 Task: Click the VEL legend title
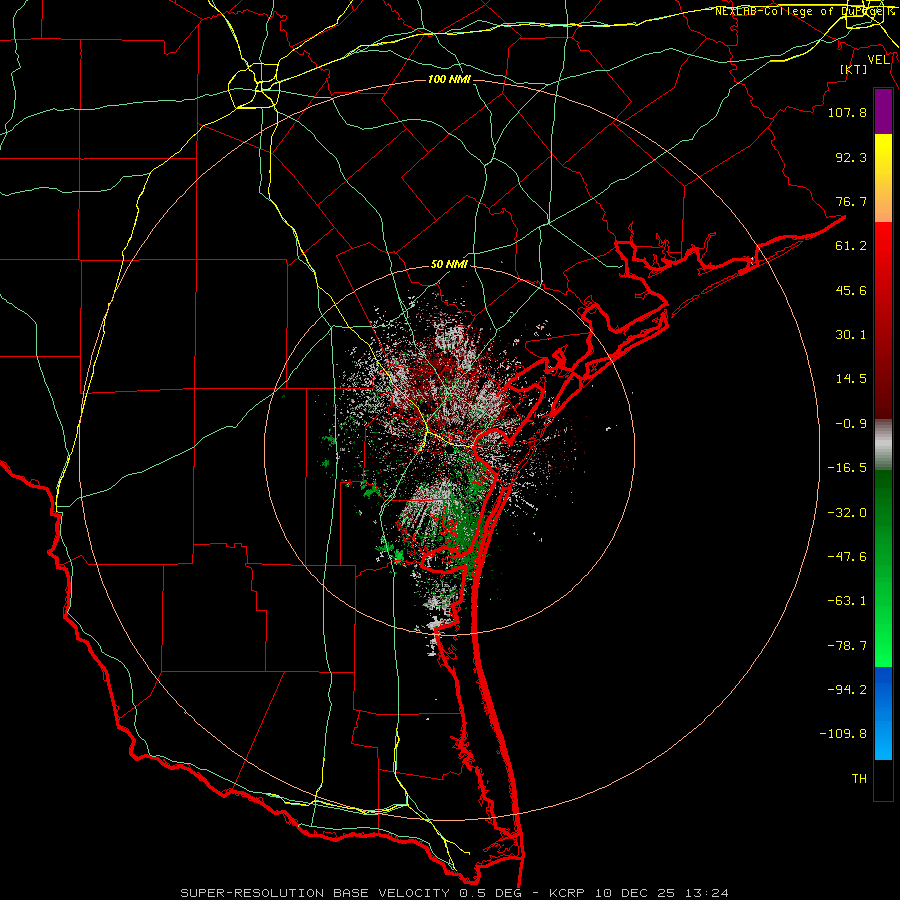[878, 60]
